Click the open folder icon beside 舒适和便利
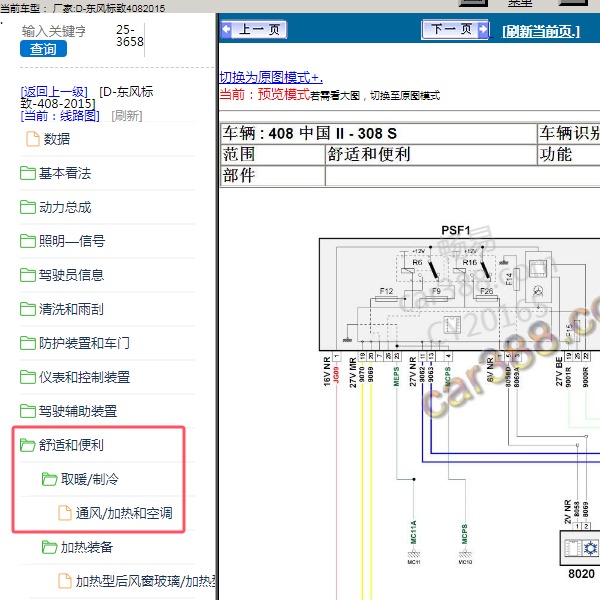 click(28, 445)
